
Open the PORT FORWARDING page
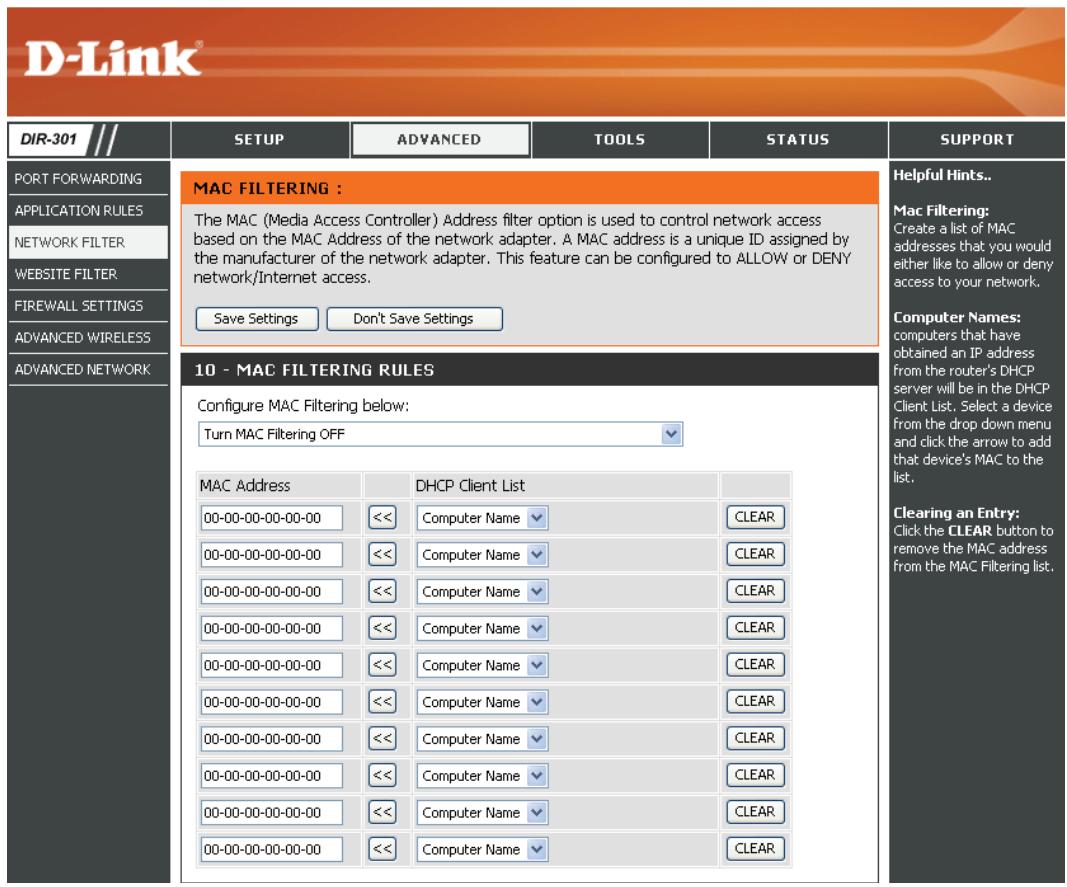coord(88,178)
